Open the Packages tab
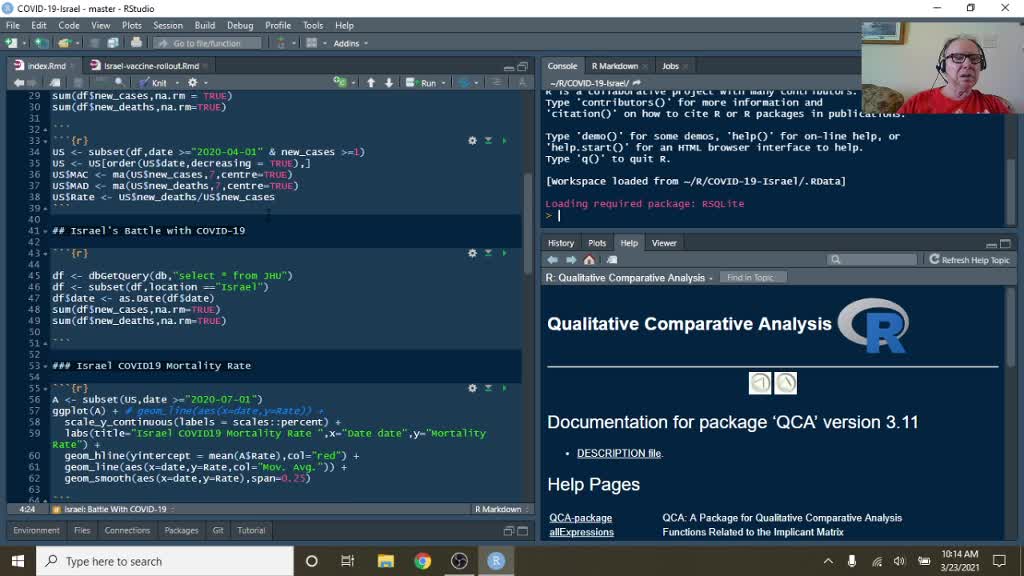The height and width of the screenshot is (576, 1024). pyautogui.click(x=181, y=530)
